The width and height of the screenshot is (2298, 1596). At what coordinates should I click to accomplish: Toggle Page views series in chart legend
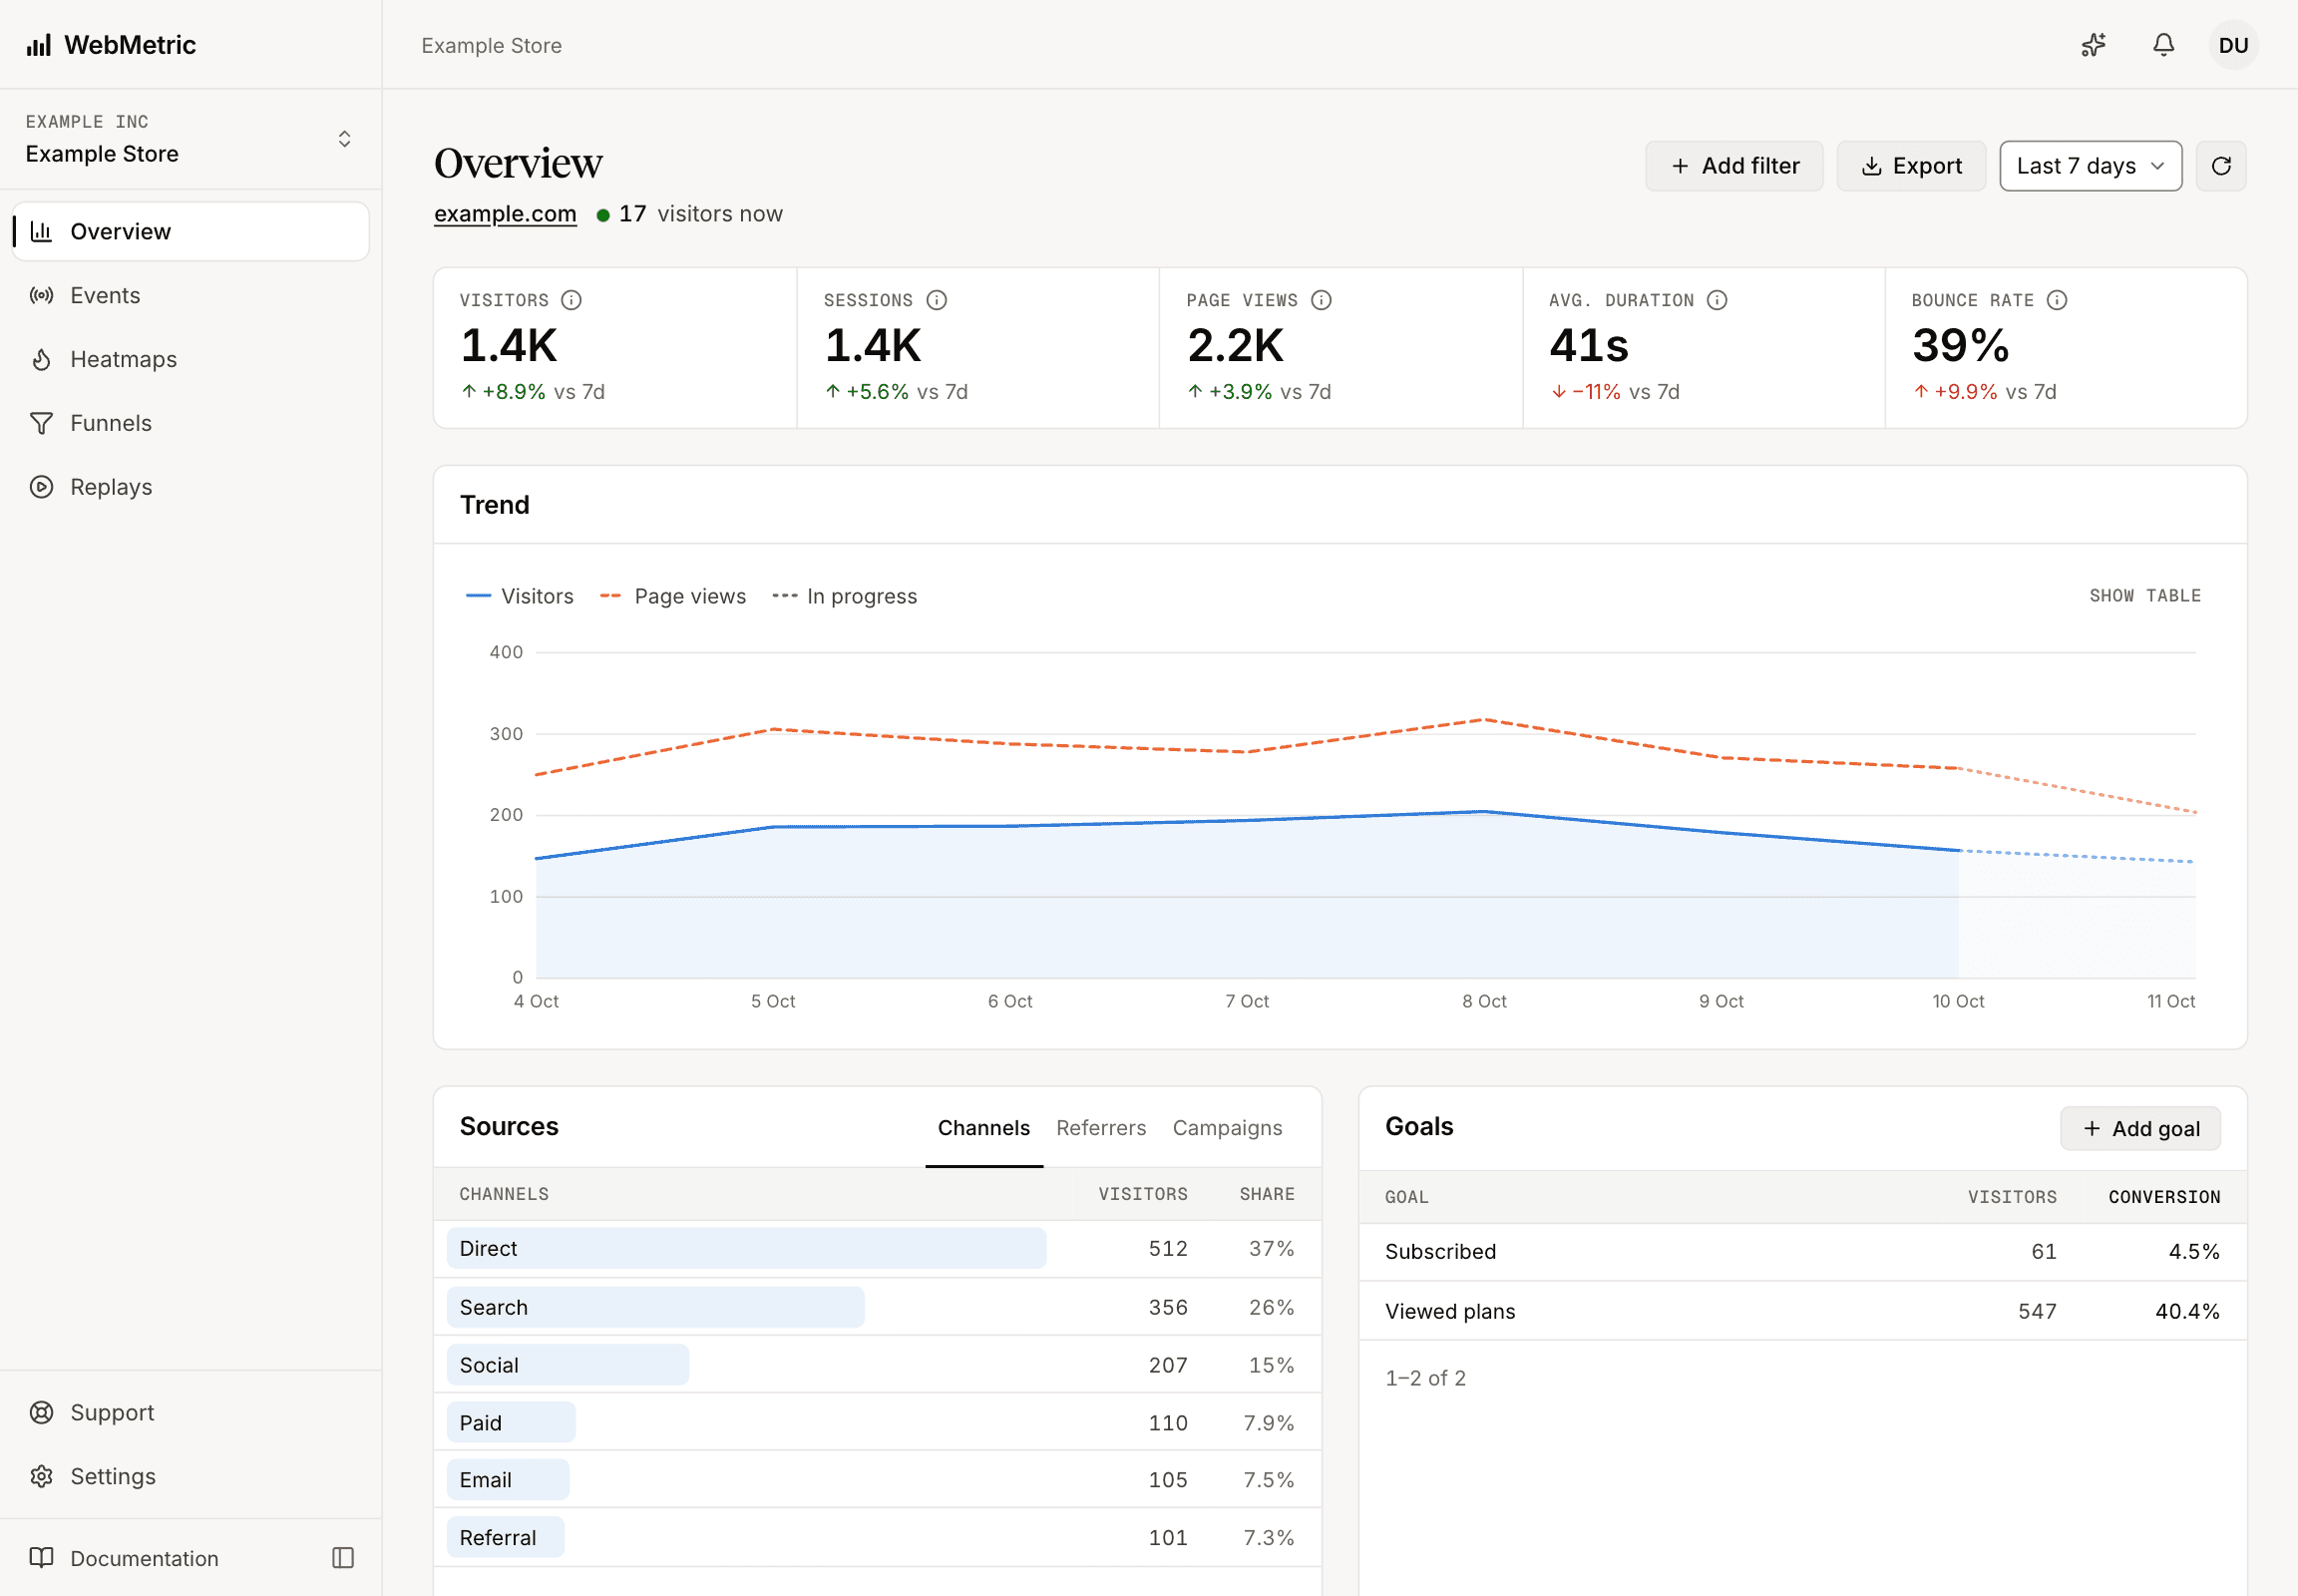[x=672, y=596]
